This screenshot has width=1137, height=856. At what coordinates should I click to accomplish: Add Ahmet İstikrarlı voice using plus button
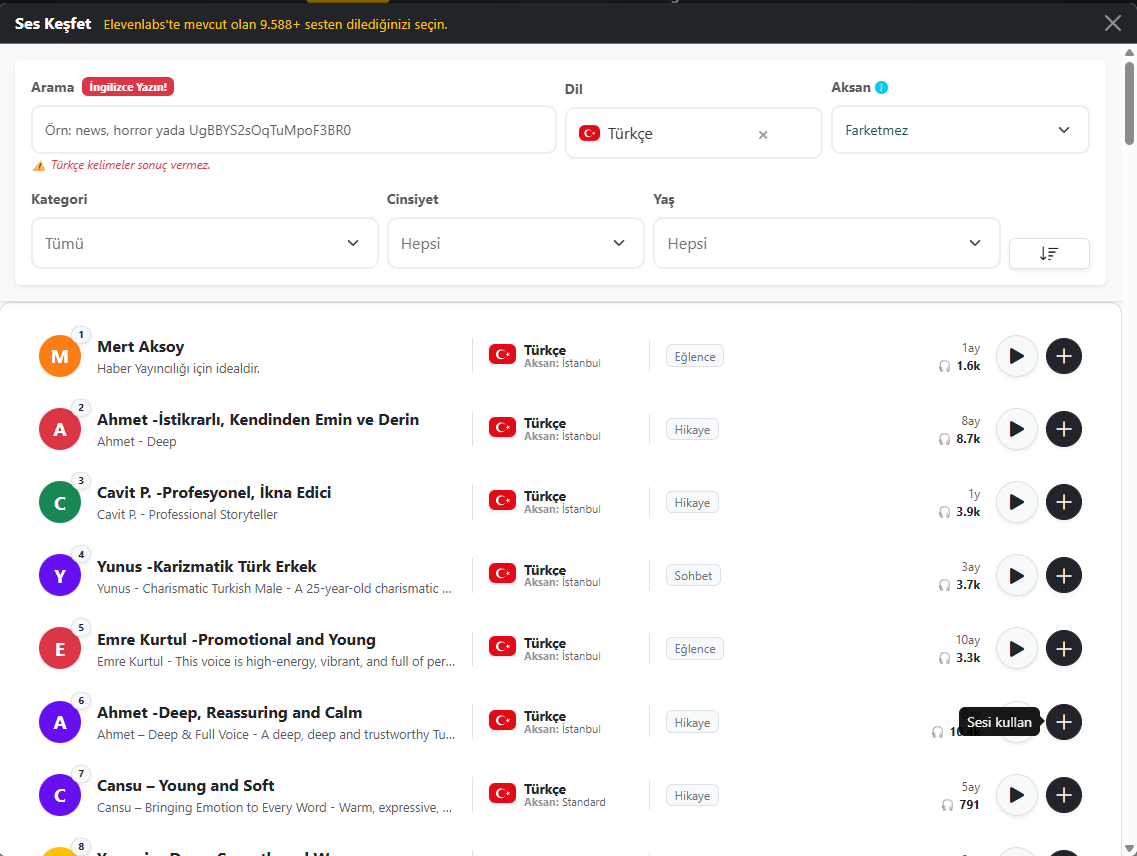(x=1064, y=429)
